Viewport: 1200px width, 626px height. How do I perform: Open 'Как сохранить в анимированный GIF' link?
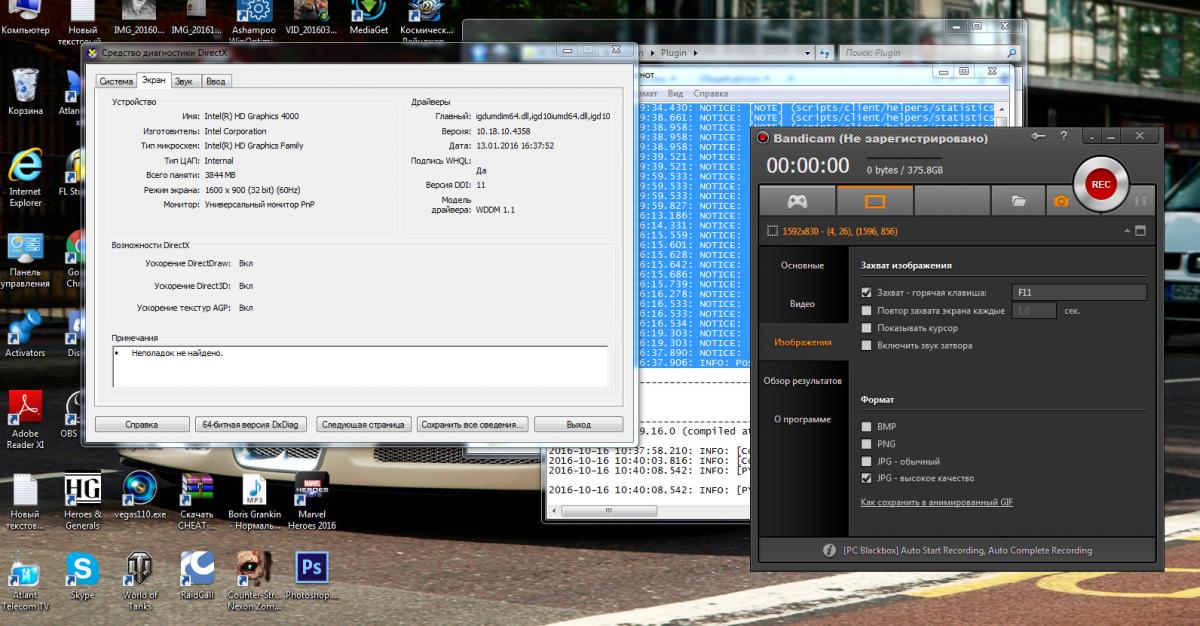coord(936,502)
